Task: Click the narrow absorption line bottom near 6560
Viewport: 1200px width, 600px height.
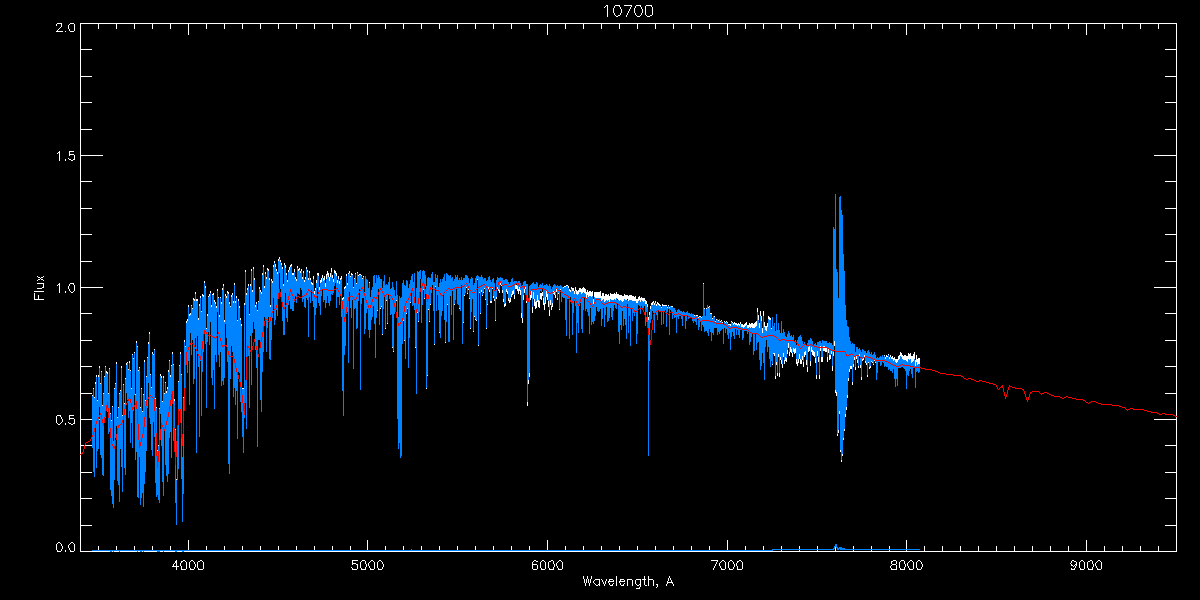Action: (x=648, y=453)
